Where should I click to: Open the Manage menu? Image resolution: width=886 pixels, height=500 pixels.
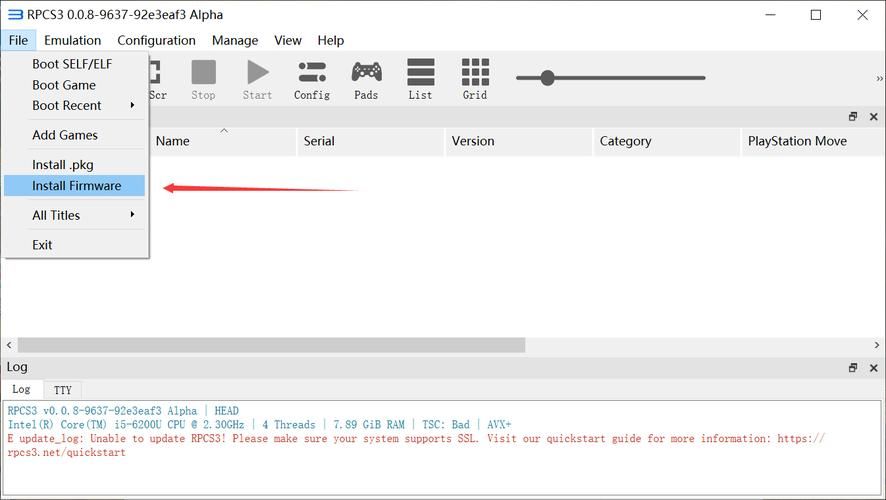click(235, 40)
